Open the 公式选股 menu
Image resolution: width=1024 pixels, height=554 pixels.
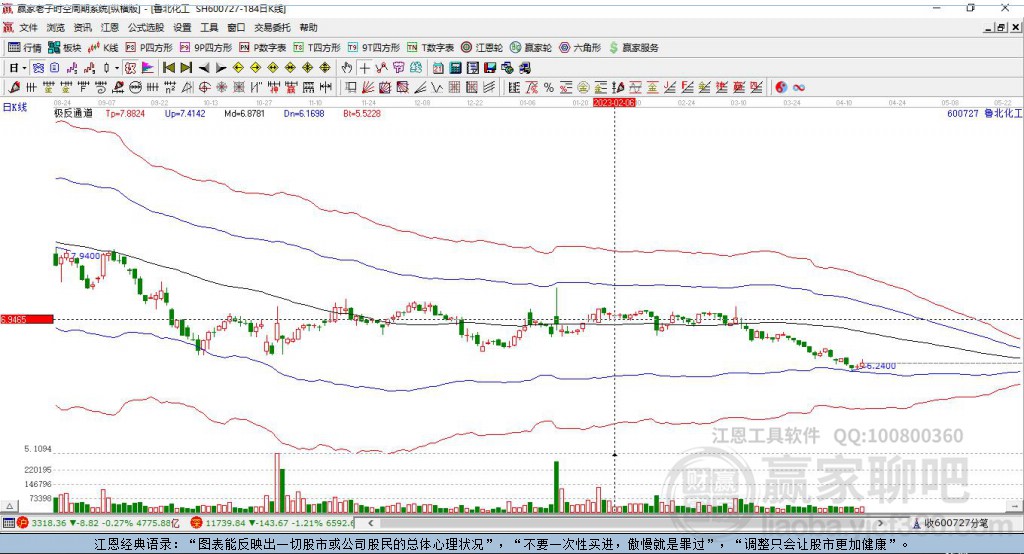pyautogui.click(x=146, y=27)
